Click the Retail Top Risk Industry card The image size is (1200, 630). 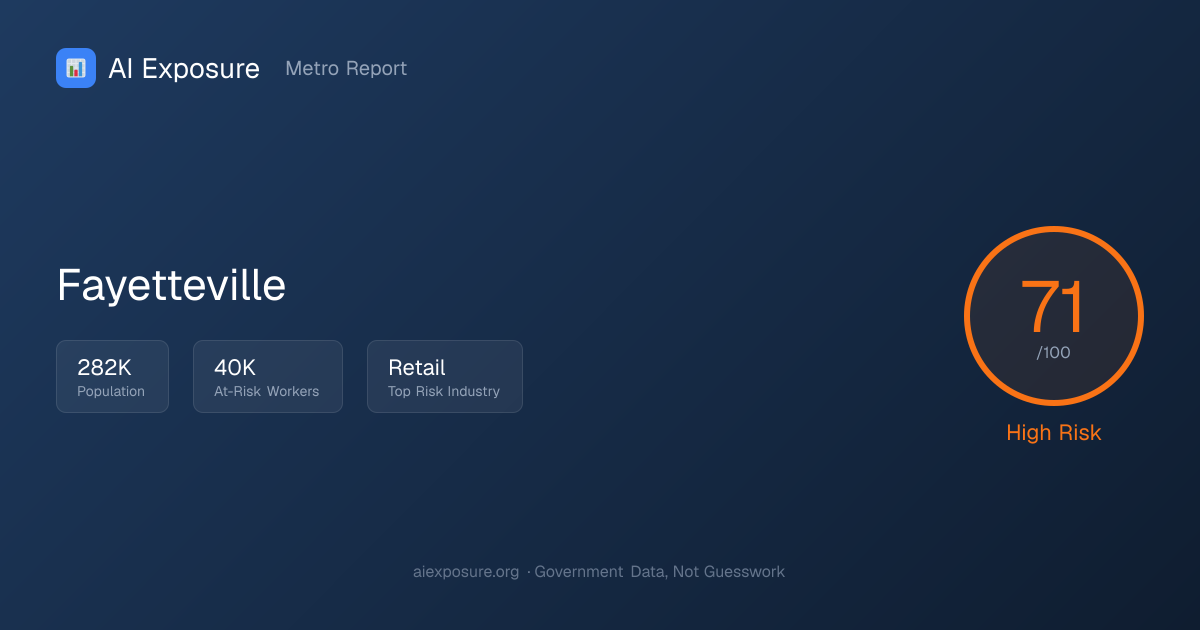[445, 376]
